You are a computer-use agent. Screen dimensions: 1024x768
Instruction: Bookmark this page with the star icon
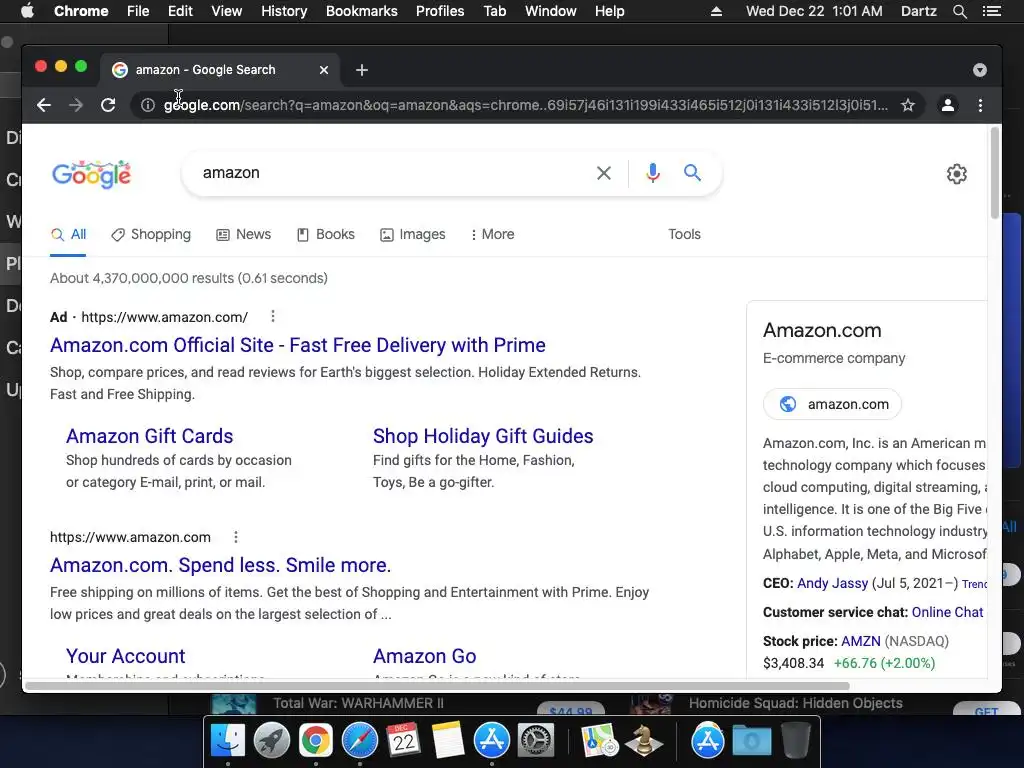tap(908, 105)
